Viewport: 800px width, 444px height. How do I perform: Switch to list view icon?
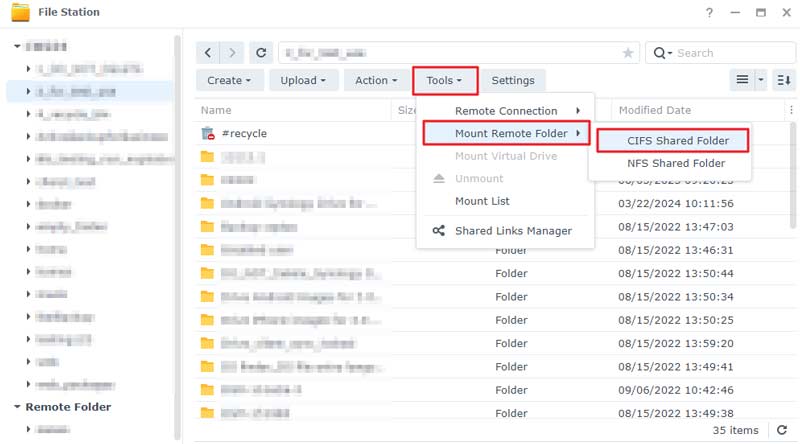tap(742, 80)
